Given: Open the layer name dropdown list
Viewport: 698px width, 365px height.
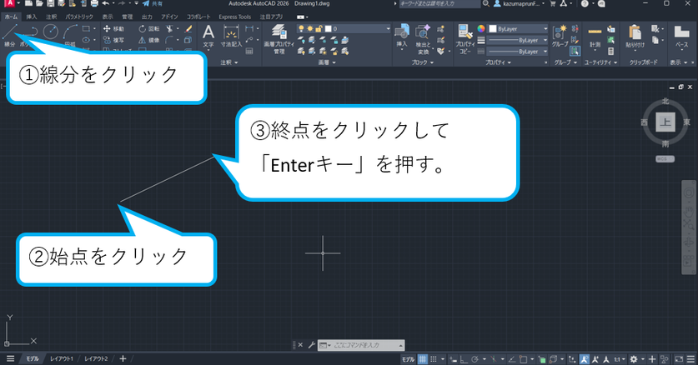Looking at the screenshot, I should coord(388,29).
